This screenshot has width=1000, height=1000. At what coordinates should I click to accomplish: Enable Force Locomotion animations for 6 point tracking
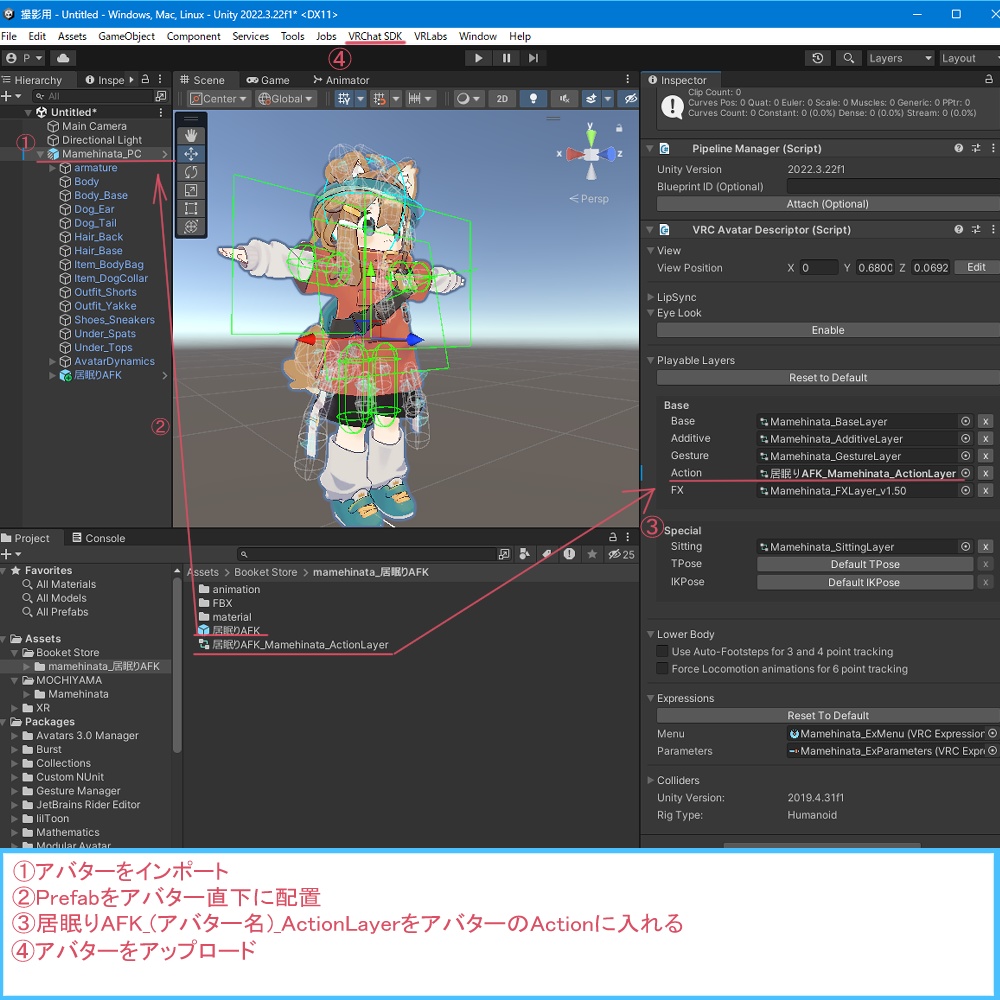pyautogui.click(x=662, y=668)
